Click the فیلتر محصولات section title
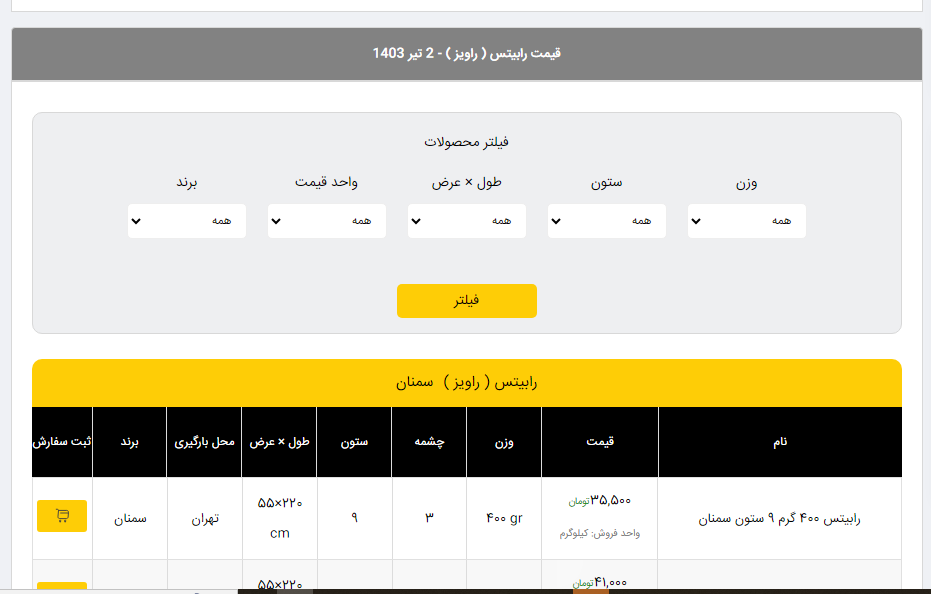 click(x=466, y=142)
